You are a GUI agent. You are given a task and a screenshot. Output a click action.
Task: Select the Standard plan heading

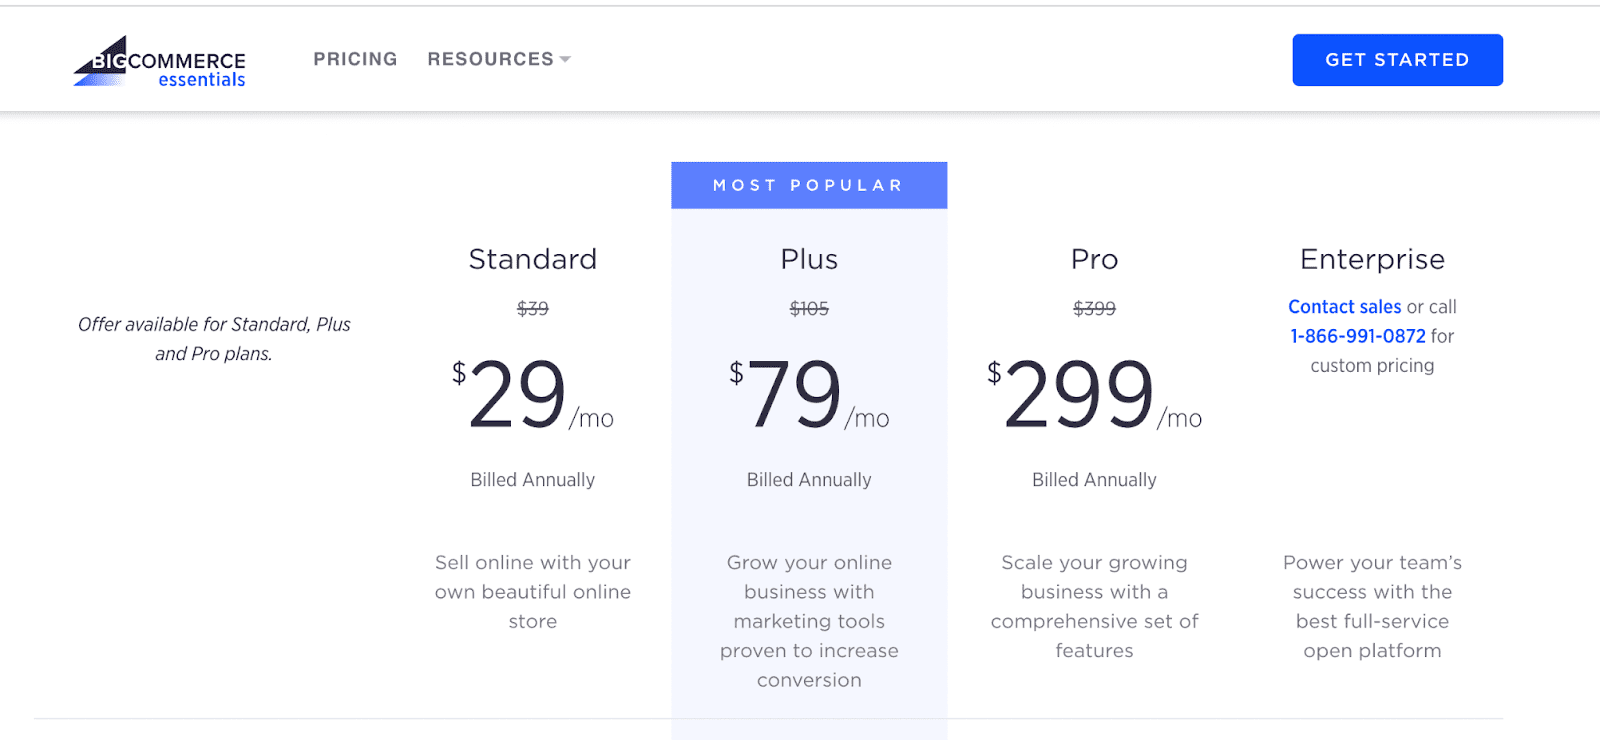coord(532,259)
